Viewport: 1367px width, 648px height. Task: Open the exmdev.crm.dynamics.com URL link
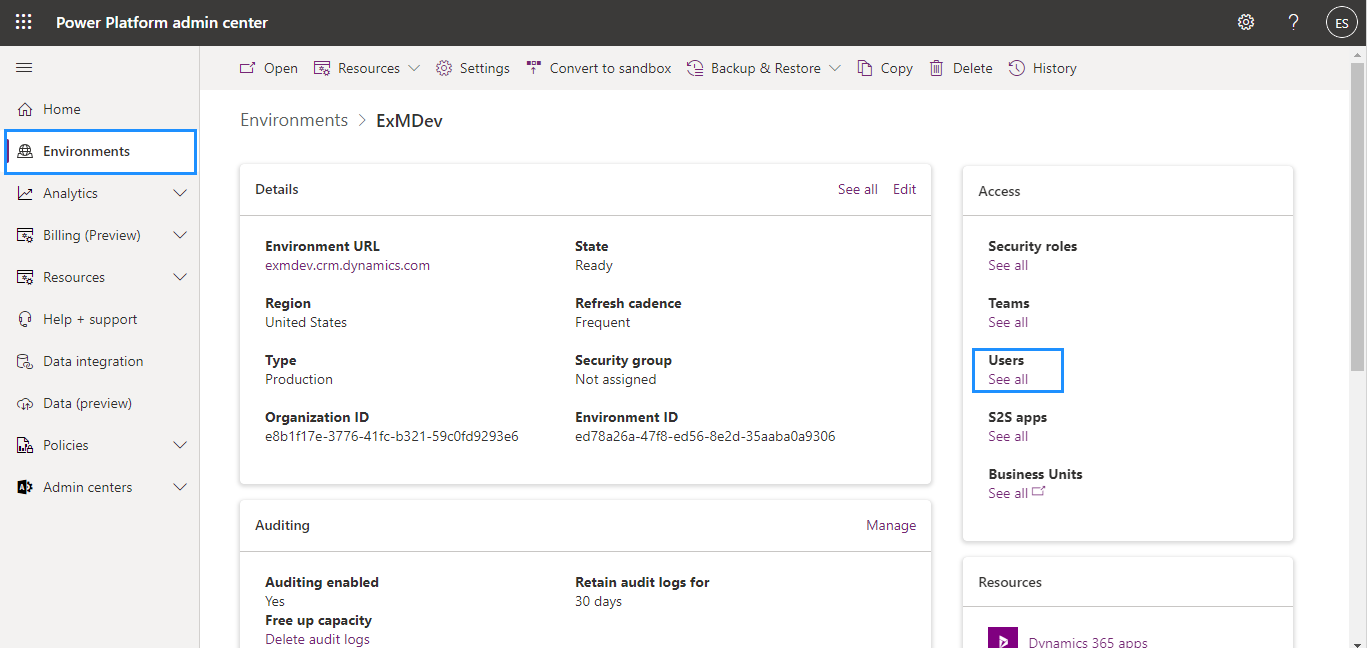point(347,265)
